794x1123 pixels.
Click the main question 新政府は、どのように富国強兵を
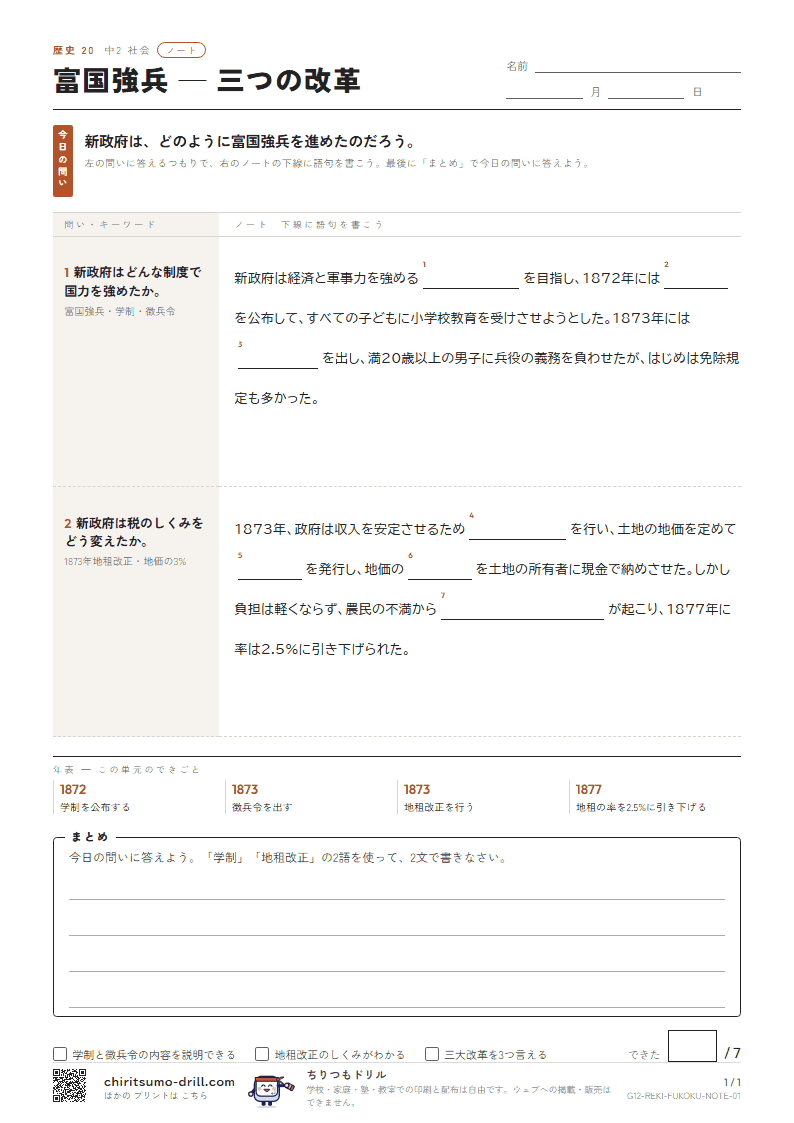pyautogui.click(x=250, y=141)
